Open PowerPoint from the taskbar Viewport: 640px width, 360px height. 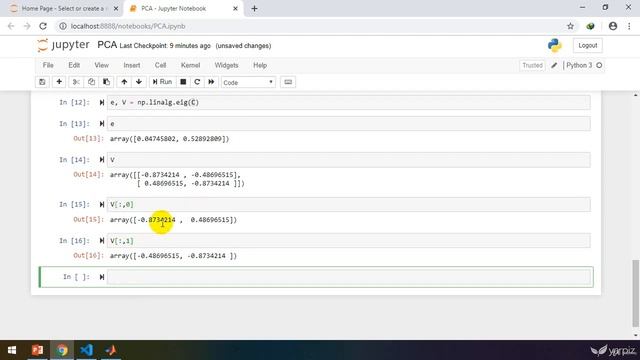38,350
